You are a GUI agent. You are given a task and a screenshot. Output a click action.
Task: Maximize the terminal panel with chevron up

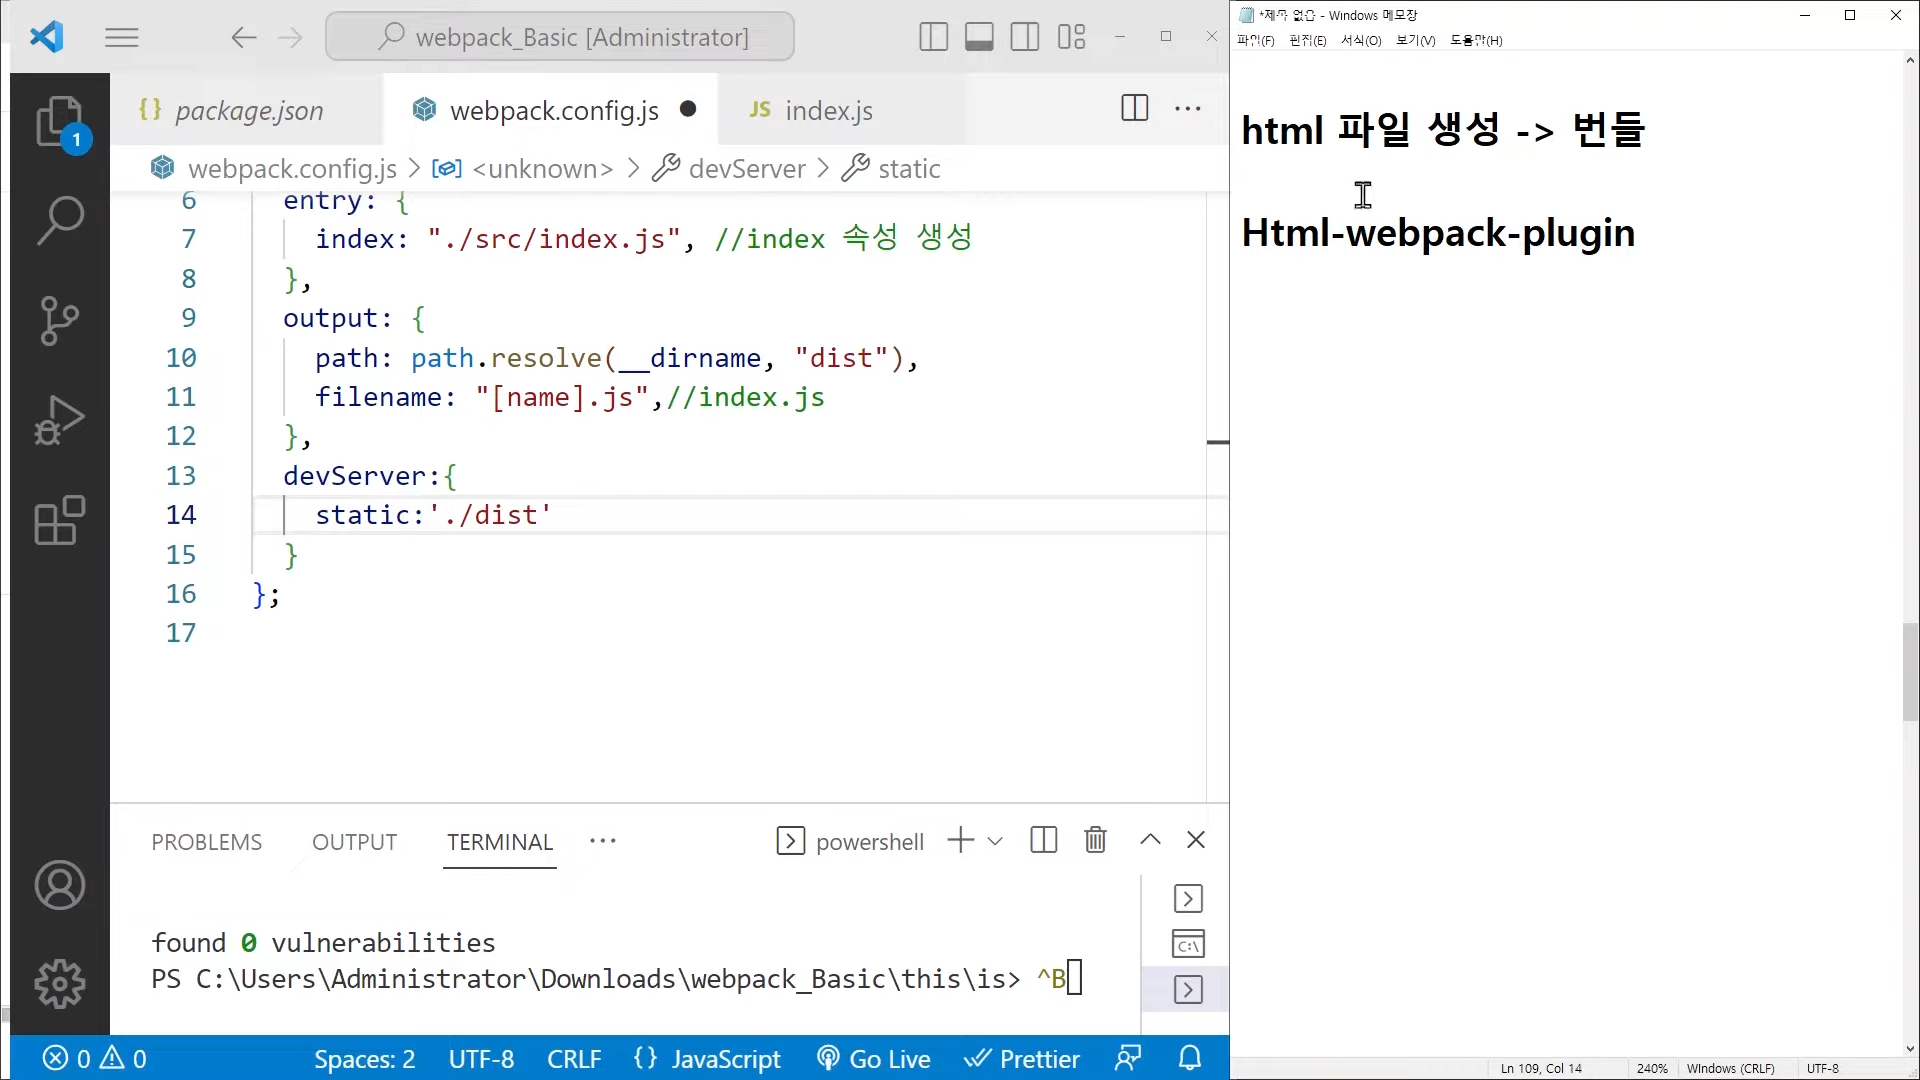1150,840
